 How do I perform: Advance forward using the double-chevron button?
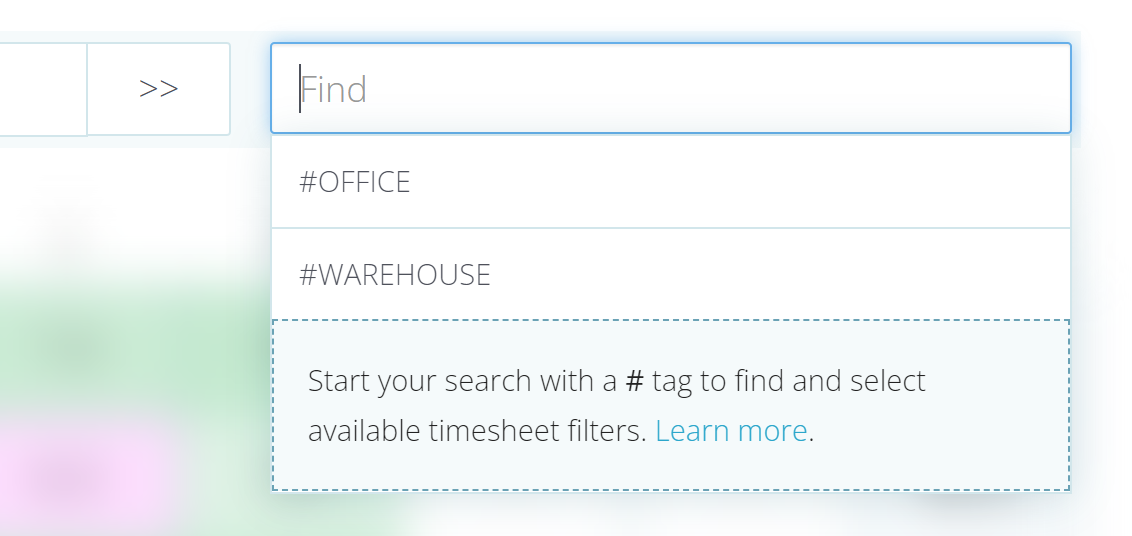coord(158,89)
